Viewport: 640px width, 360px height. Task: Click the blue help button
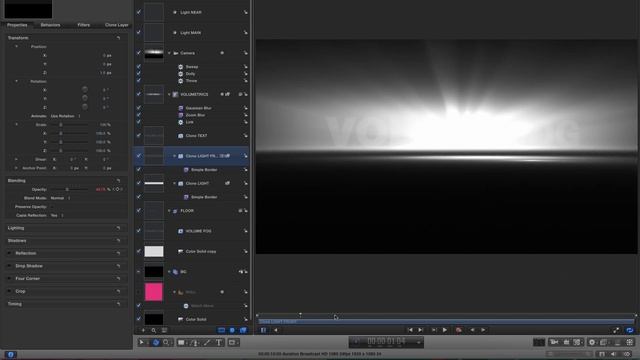tap(11, 354)
